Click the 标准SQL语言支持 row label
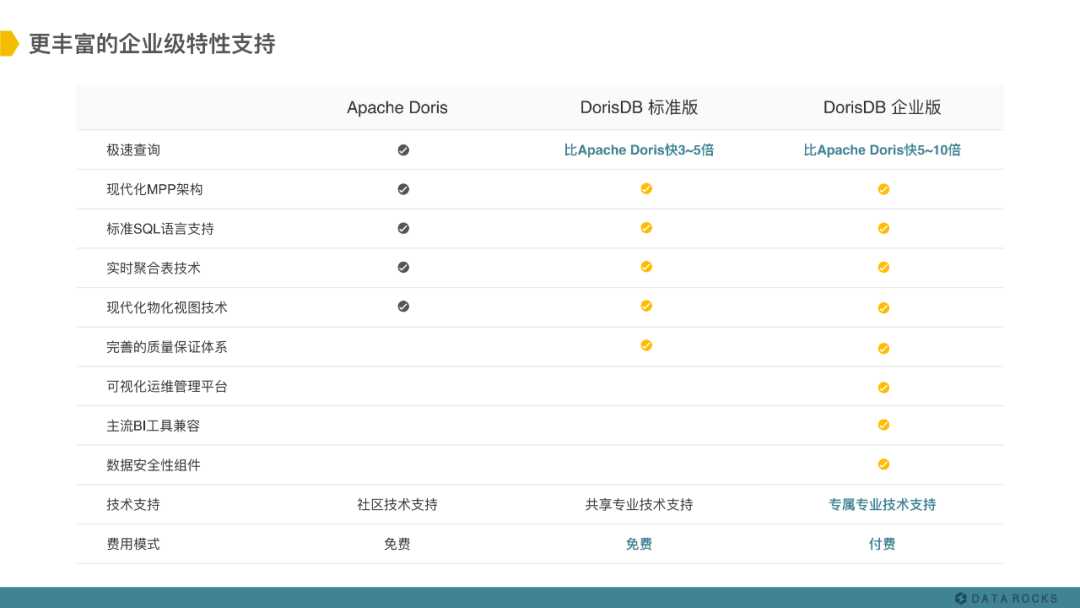This screenshot has width=1080, height=608. pyautogui.click(x=160, y=229)
